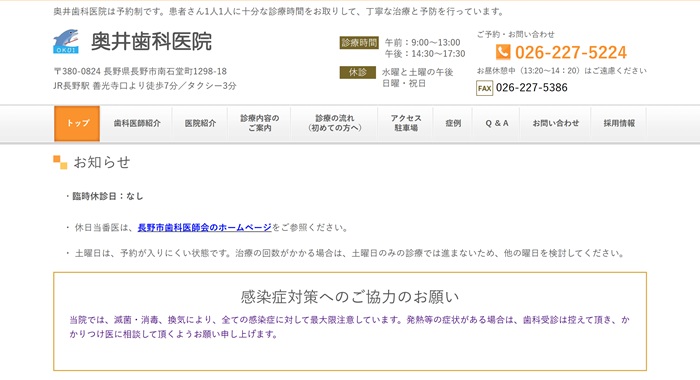
Task: Click the FAX icon badge
Action: click(484, 88)
